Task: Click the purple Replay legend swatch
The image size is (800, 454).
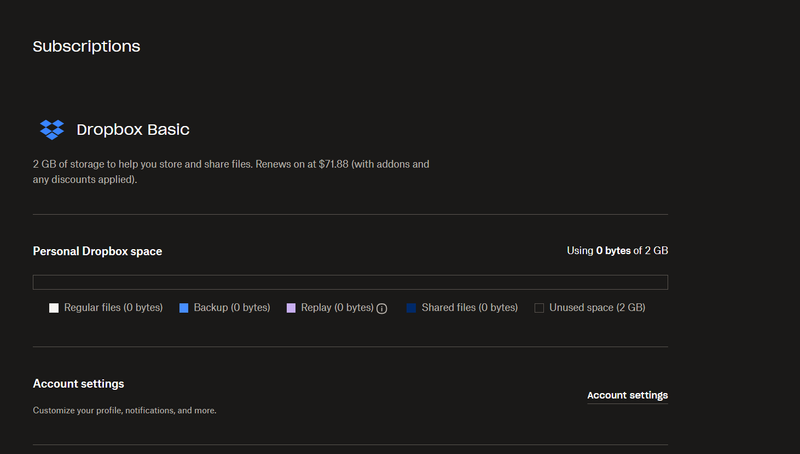Action: point(291,308)
